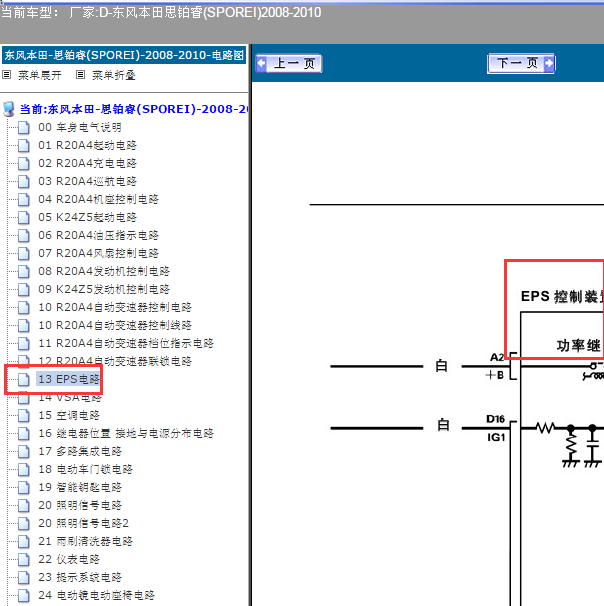Click the 东风本田-思铂睿 电路图 panel title
The height and width of the screenshot is (606, 604).
point(124,55)
